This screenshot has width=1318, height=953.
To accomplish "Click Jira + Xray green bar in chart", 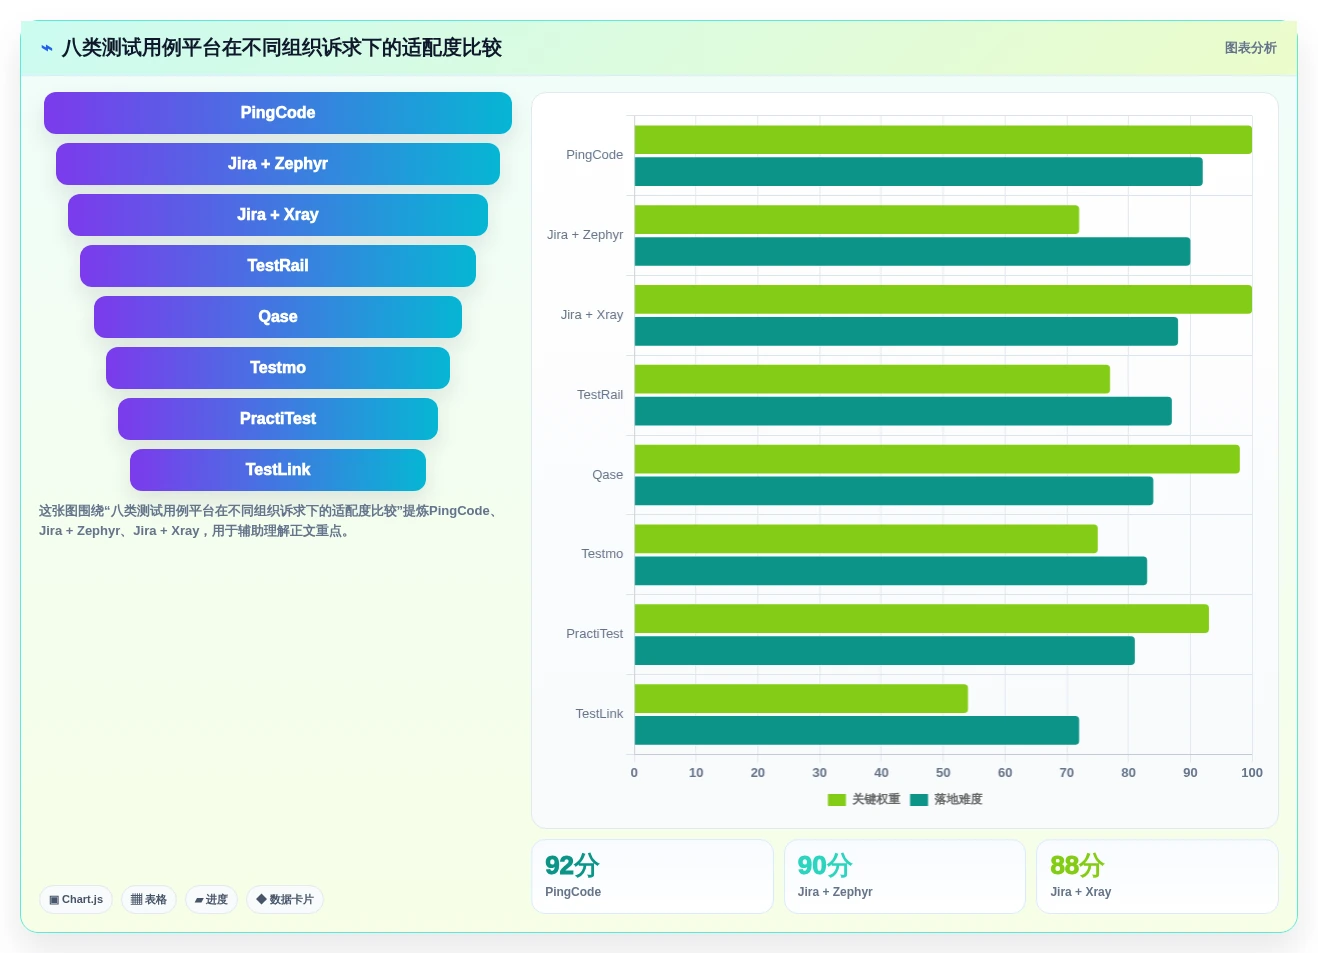I will pos(943,300).
